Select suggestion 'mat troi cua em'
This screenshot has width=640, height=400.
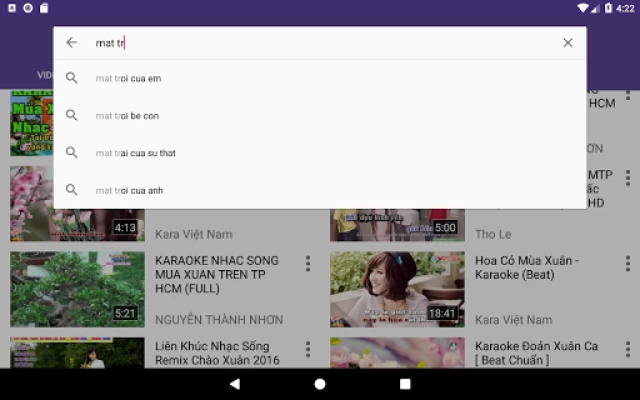128,78
